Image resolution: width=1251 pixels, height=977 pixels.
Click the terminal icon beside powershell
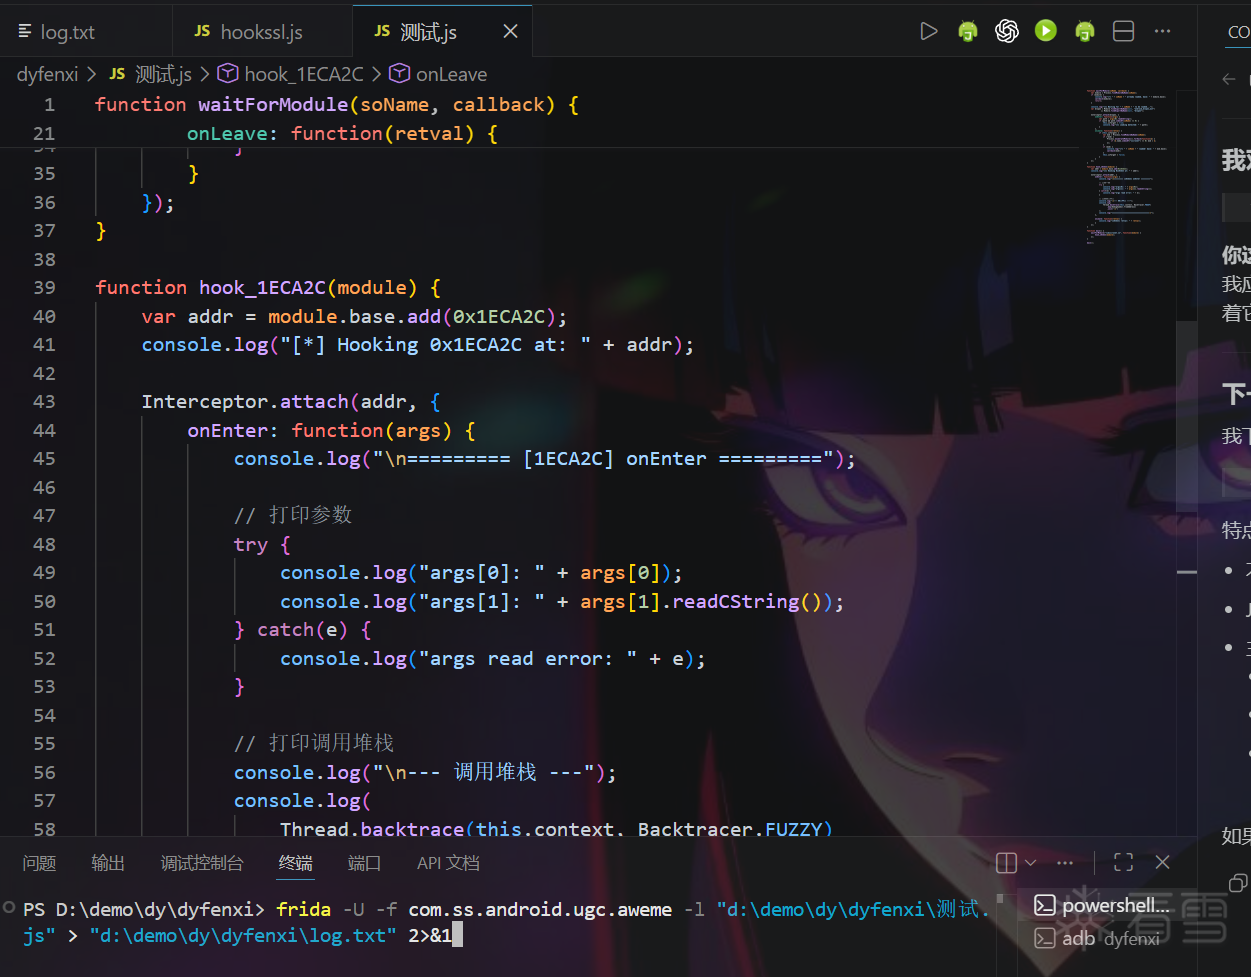1044,905
